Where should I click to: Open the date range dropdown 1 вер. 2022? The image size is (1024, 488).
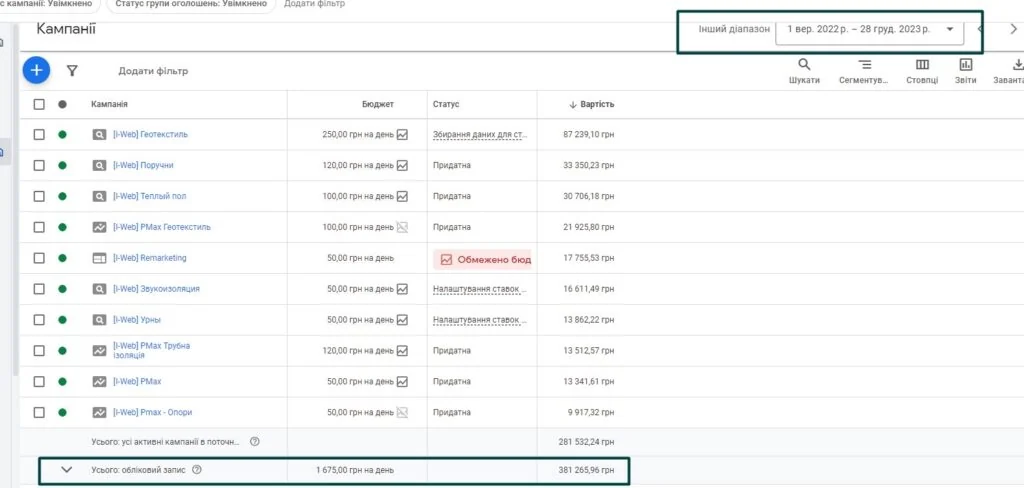click(869, 29)
